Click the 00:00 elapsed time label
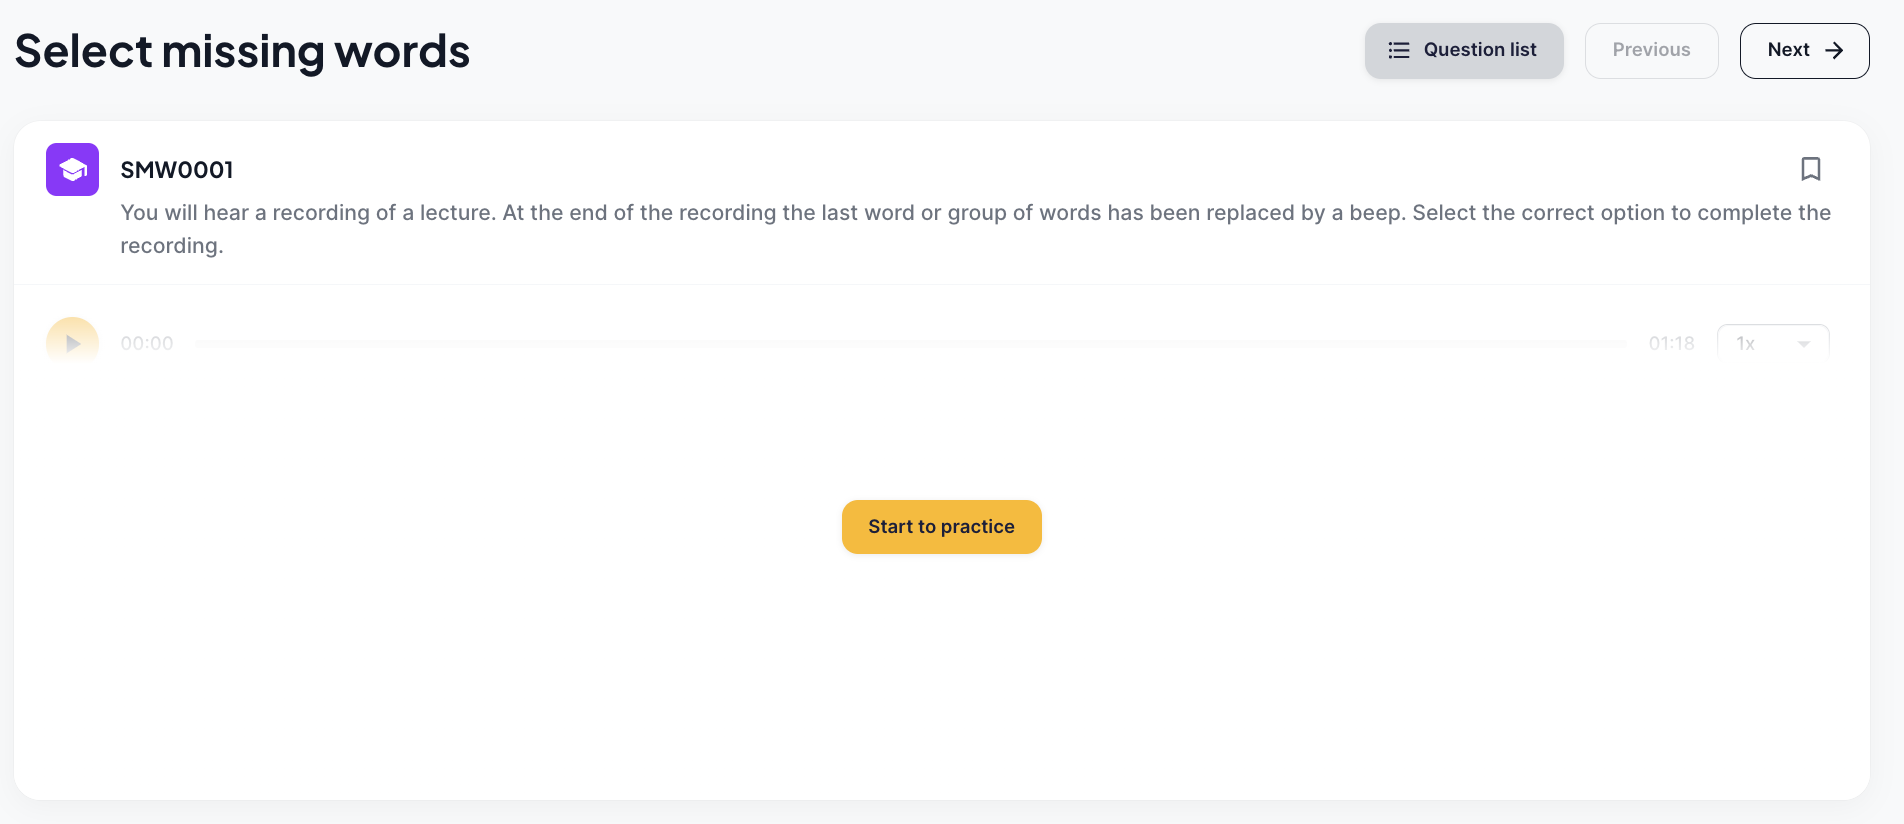The height and width of the screenshot is (824, 1904). 147,343
